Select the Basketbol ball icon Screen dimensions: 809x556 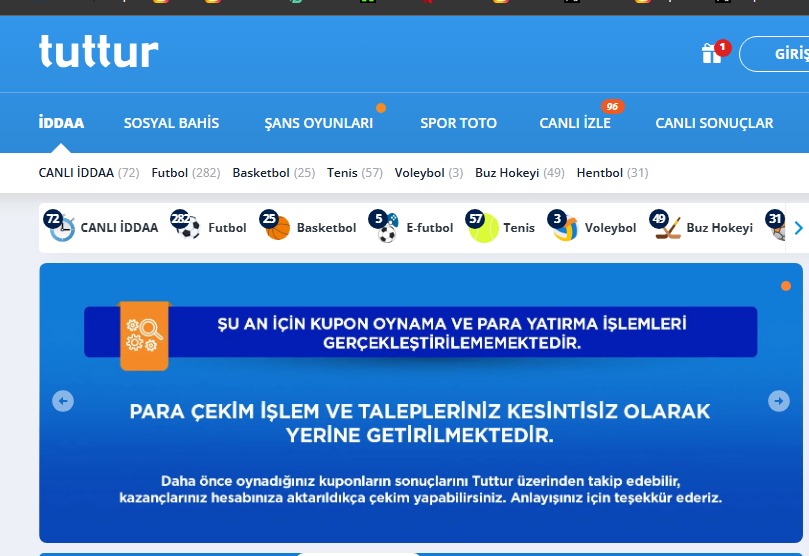point(277,228)
